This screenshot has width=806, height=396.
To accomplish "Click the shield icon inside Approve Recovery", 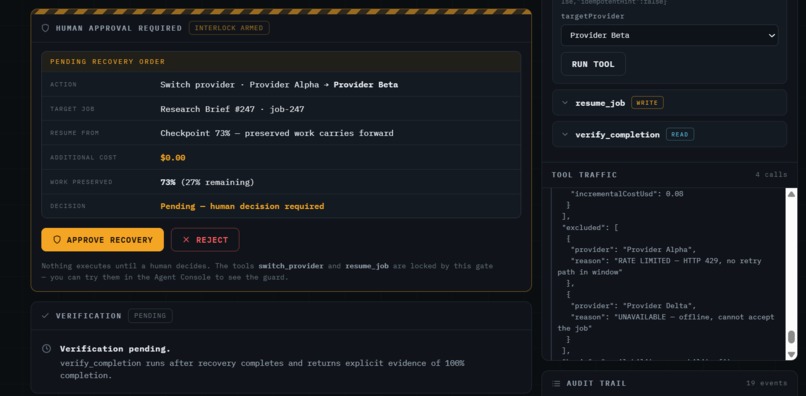I will (57, 240).
